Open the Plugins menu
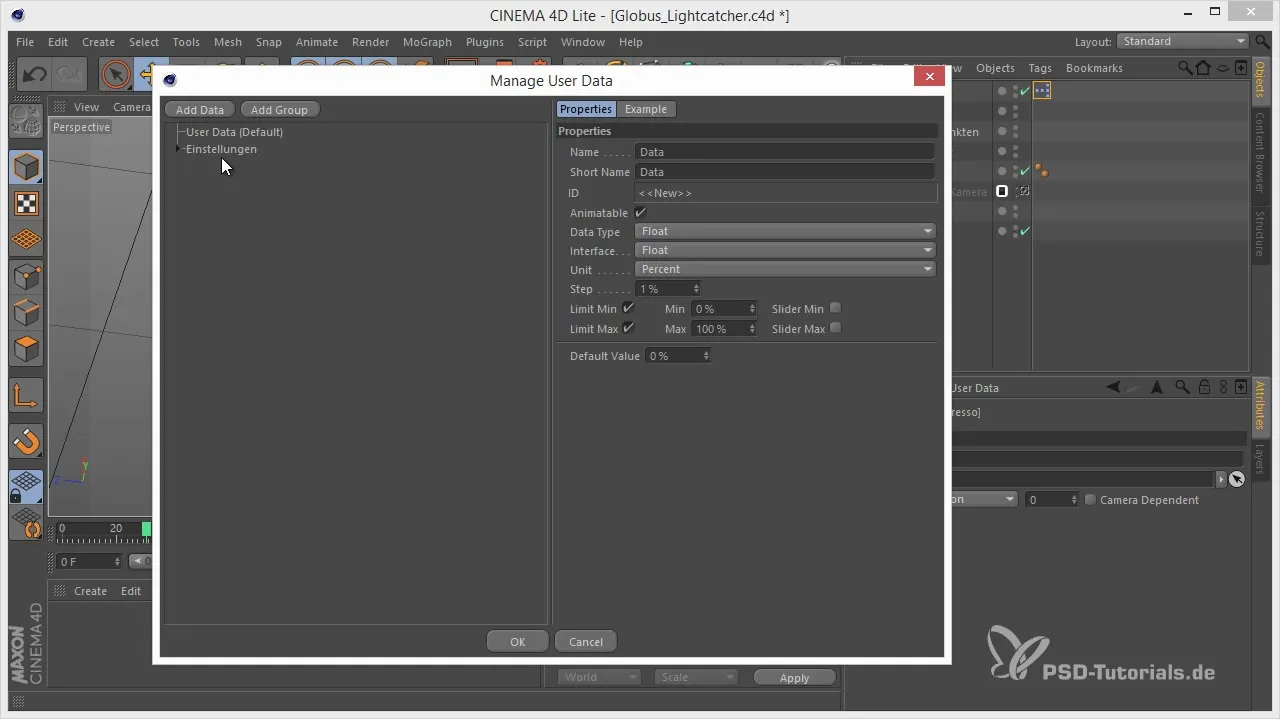The height and width of the screenshot is (720, 1280). [x=485, y=42]
